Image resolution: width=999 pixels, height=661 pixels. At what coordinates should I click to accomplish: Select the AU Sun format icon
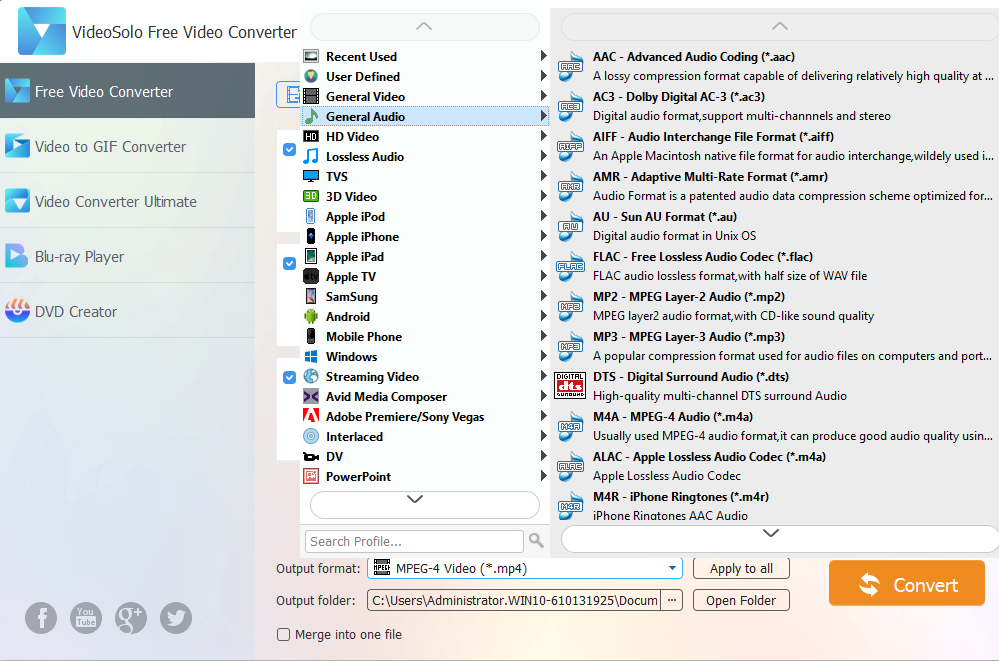pyautogui.click(x=570, y=226)
